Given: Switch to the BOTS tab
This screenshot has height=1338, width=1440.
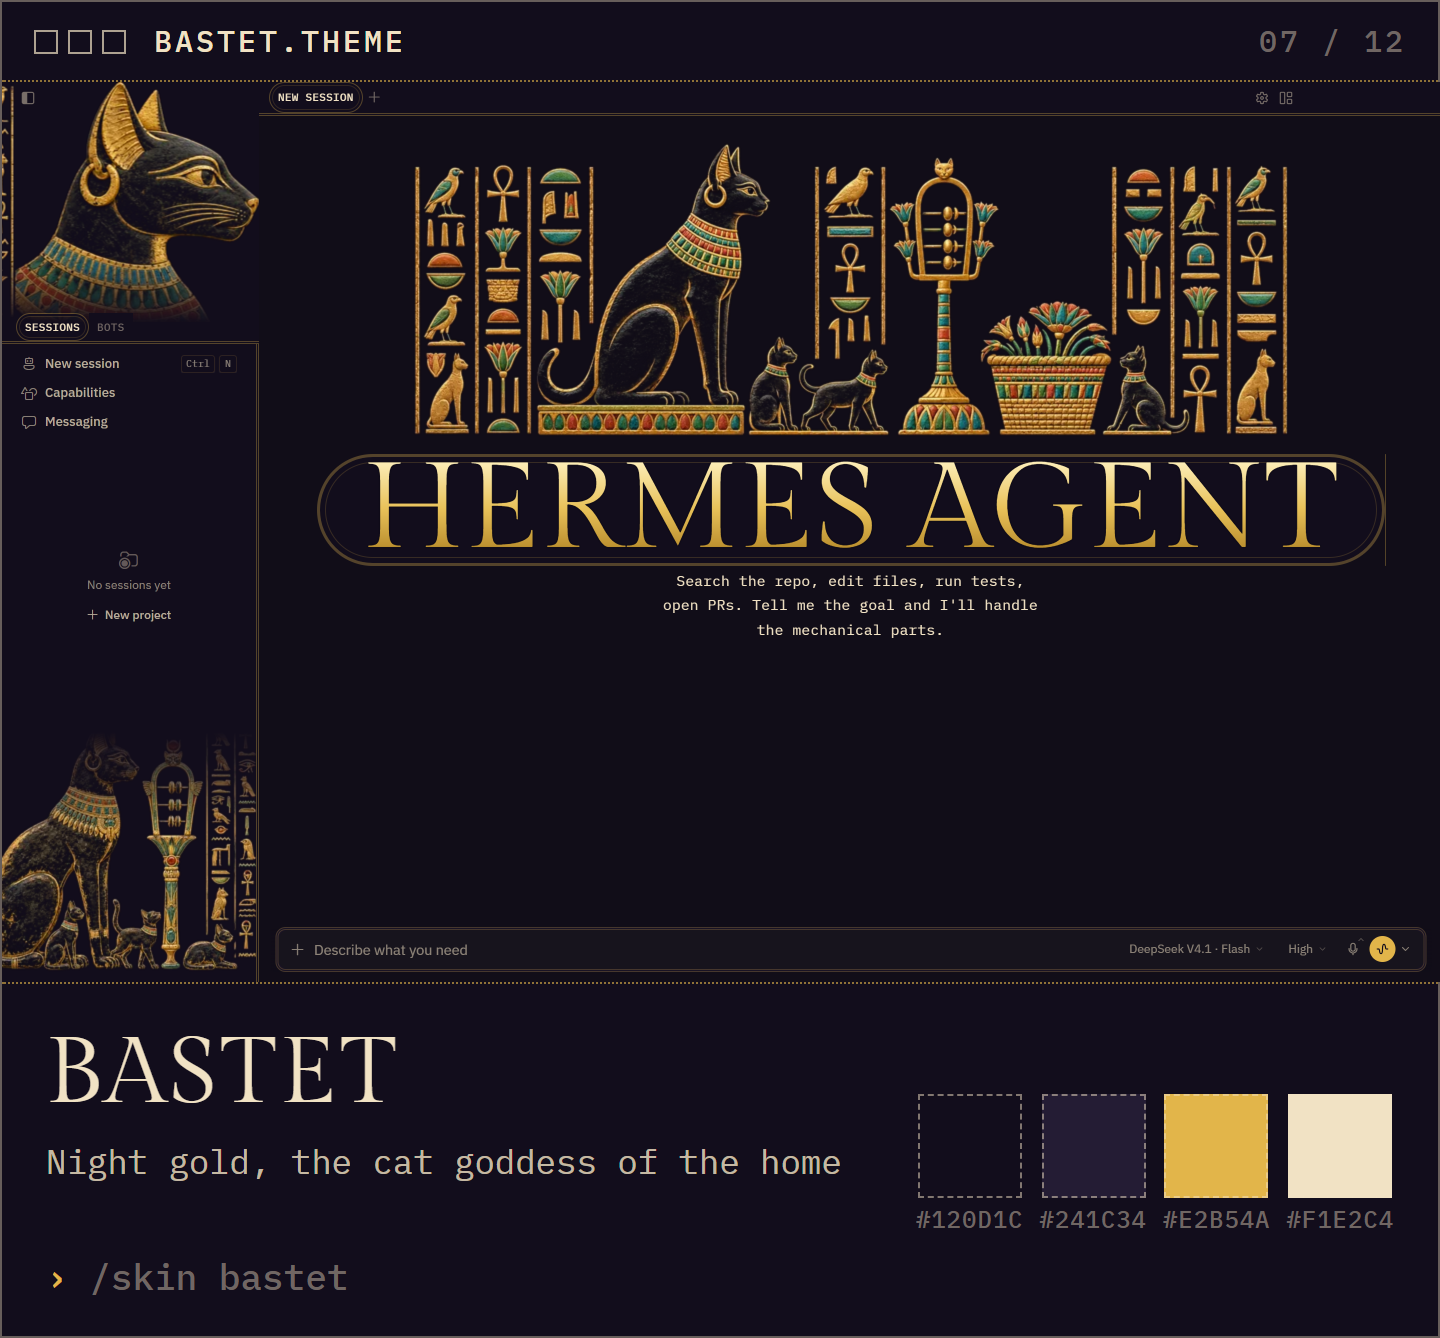Looking at the screenshot, I should pyautogui.click(x=111, y=327).
